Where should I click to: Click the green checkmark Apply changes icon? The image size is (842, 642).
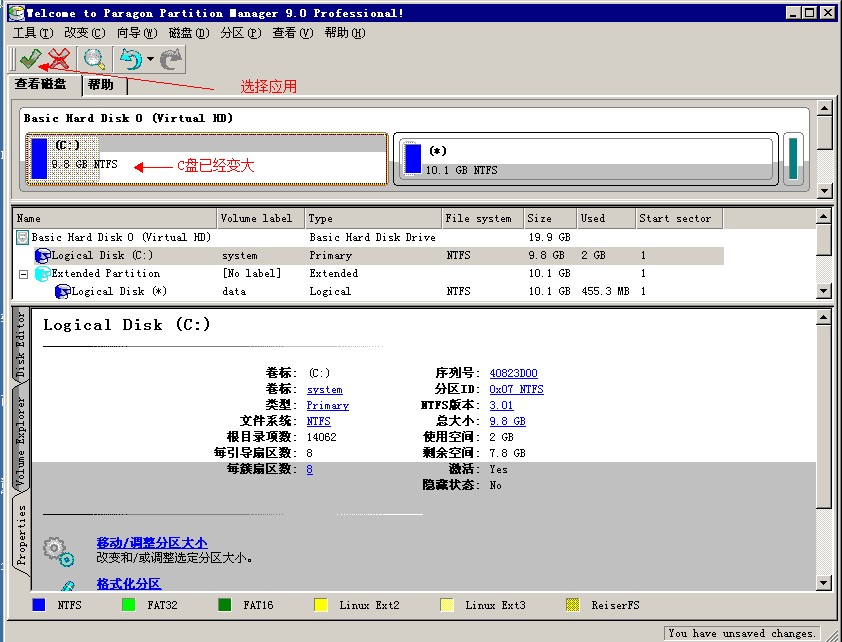point(30,59)
